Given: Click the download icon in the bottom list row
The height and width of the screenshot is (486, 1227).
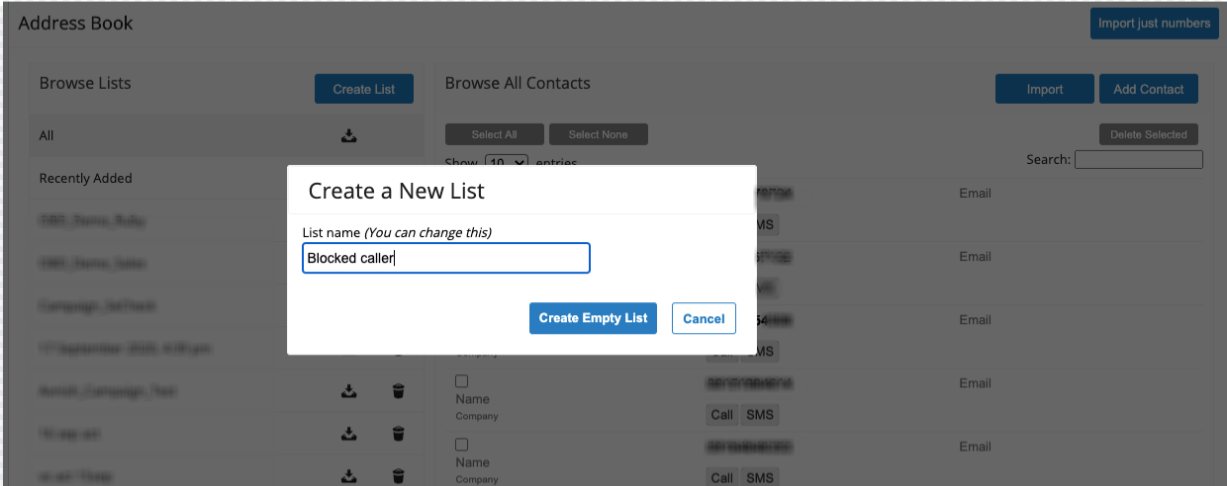Looking at the screenshot, I should click(x=349, y=477).
